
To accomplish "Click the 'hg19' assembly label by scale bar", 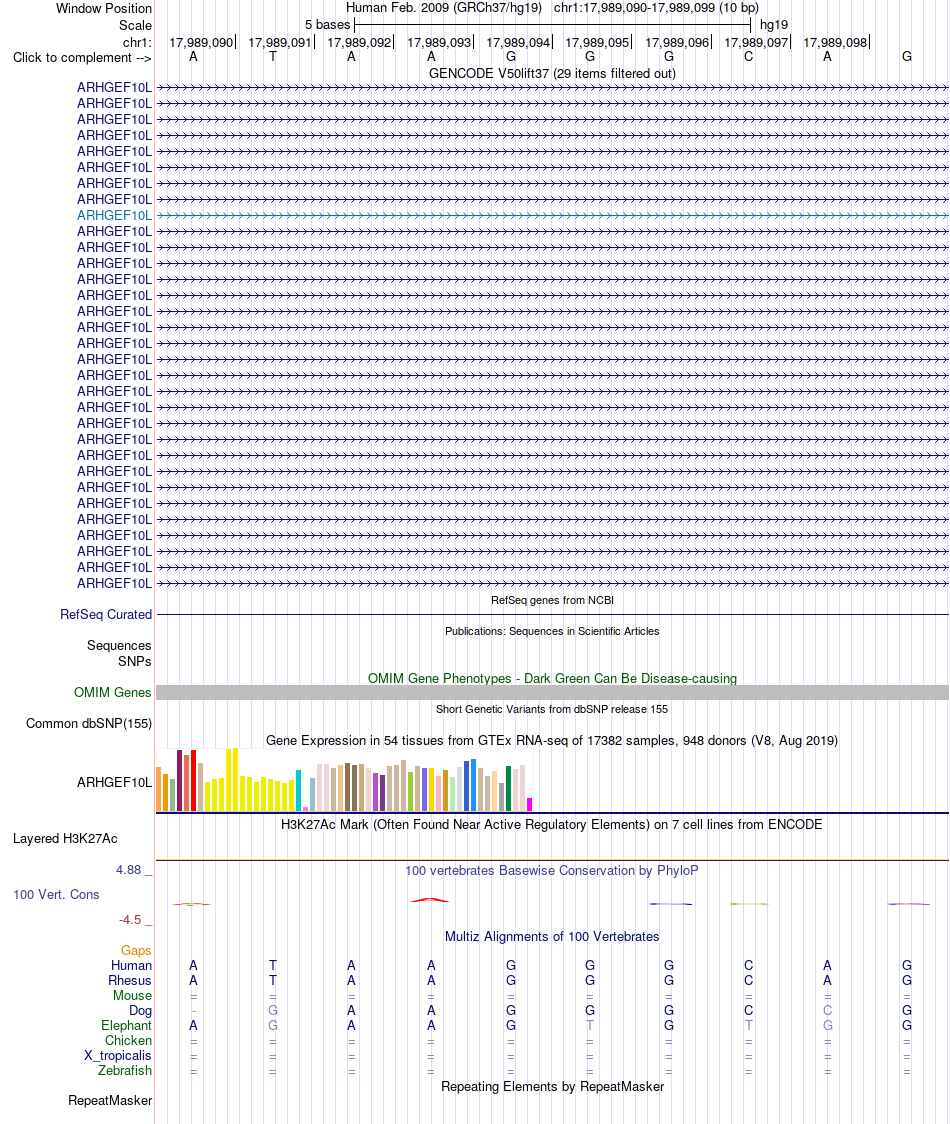I will pyautogui.click(x=774, y=25).
